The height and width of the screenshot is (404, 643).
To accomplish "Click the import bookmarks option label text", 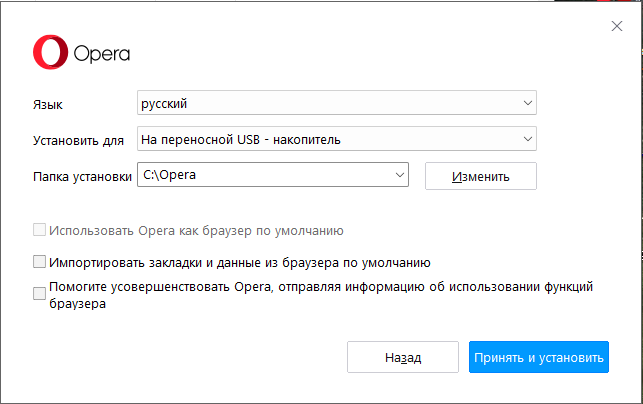I will [240, 263].
